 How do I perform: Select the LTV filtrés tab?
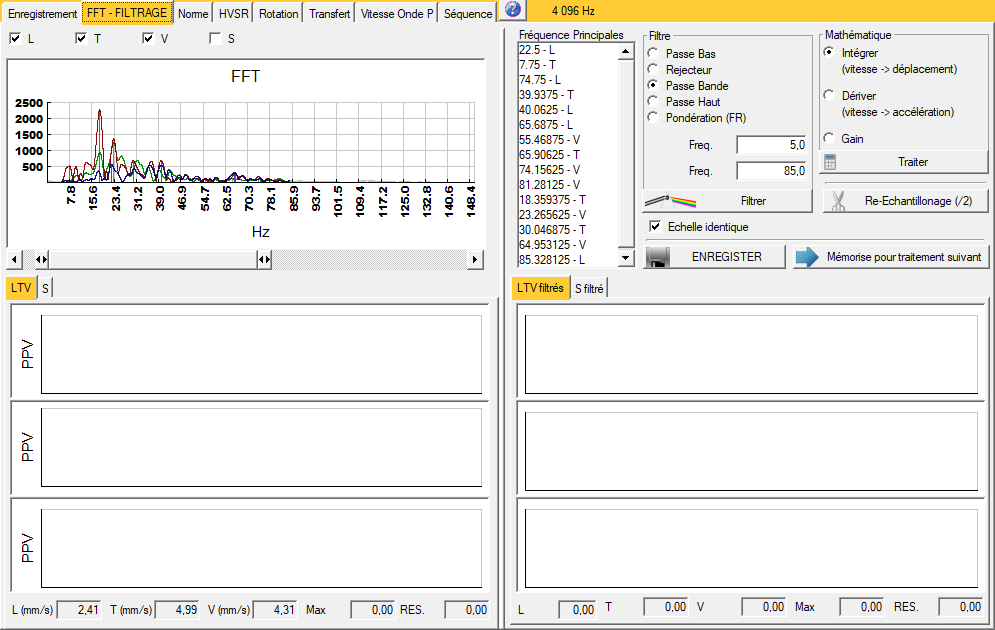pyautogui.click(x=540, y=287)
